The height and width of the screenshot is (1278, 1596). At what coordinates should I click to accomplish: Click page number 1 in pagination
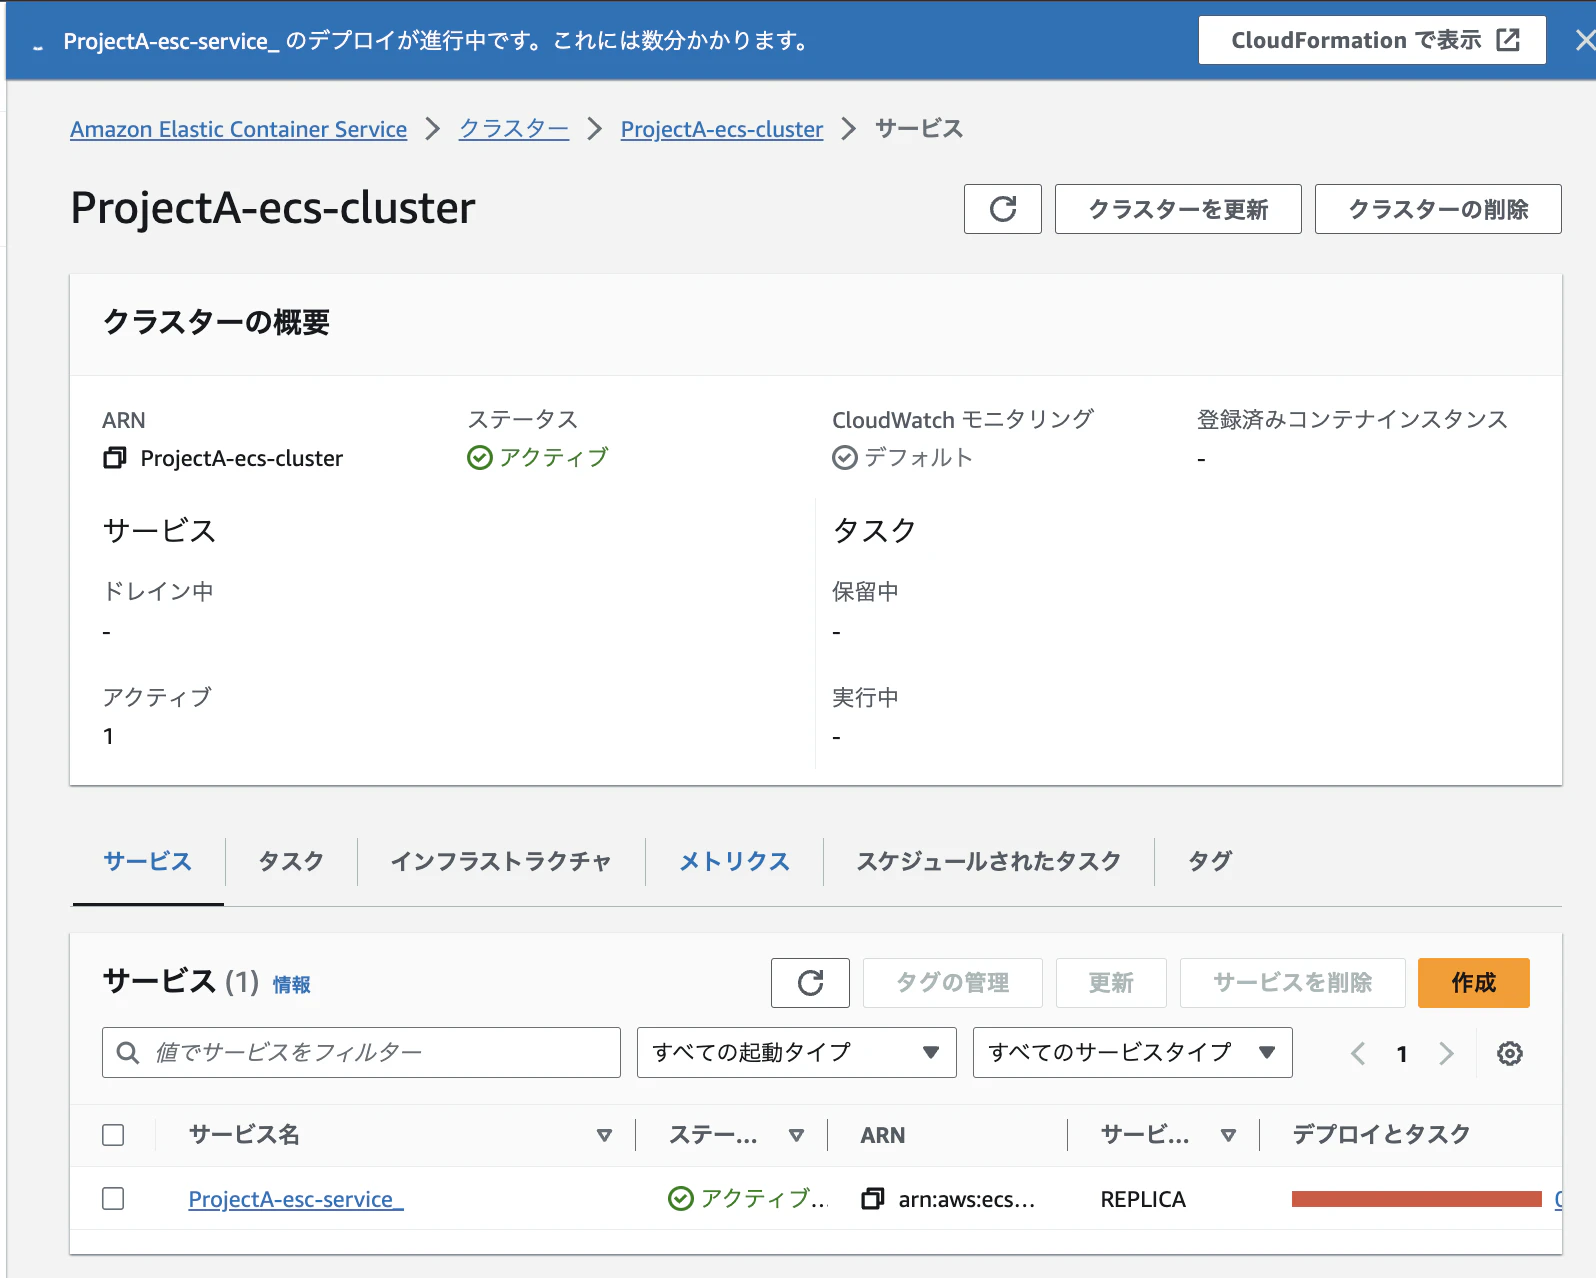[x=1402, y=1054]
